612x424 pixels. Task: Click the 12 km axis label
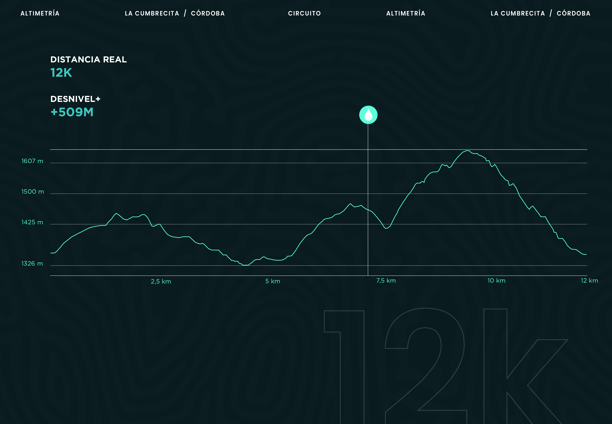(589, 280)
